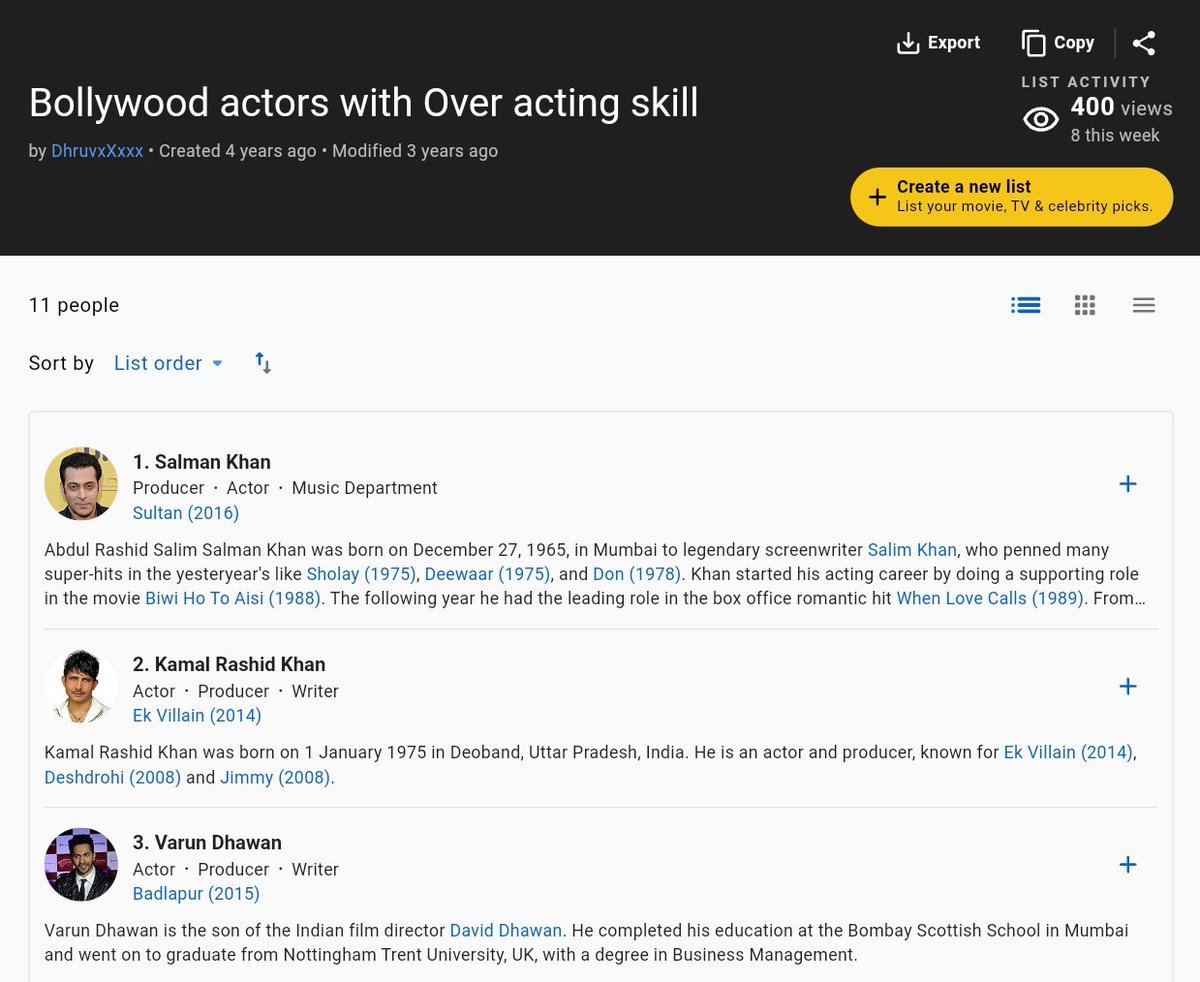
Task: Open 3. Varun Dhawan name link
Action: tap(207, 842)
